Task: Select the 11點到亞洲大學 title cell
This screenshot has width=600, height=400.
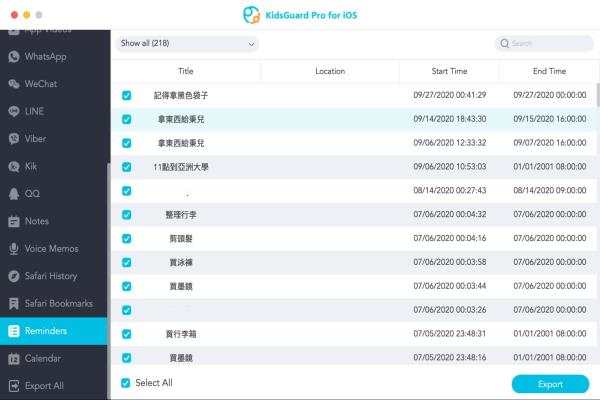Action: 181,167
